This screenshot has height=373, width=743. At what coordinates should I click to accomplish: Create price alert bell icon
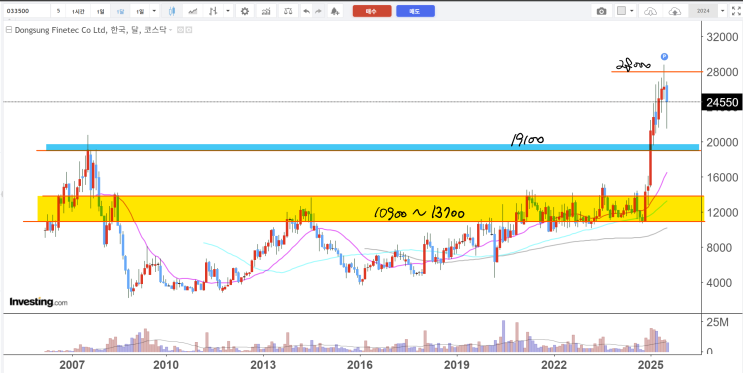click(x=335, y=11)
